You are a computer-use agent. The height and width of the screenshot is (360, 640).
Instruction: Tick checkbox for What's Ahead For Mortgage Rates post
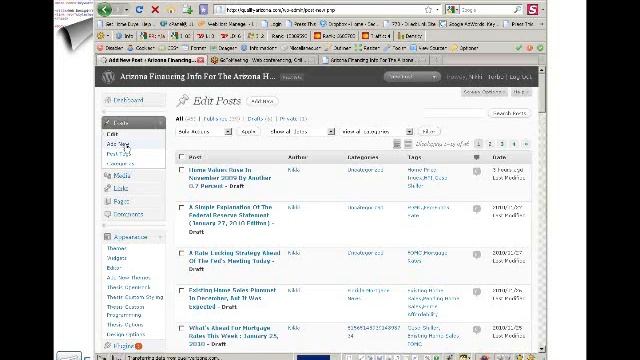(x=182, y=328)
